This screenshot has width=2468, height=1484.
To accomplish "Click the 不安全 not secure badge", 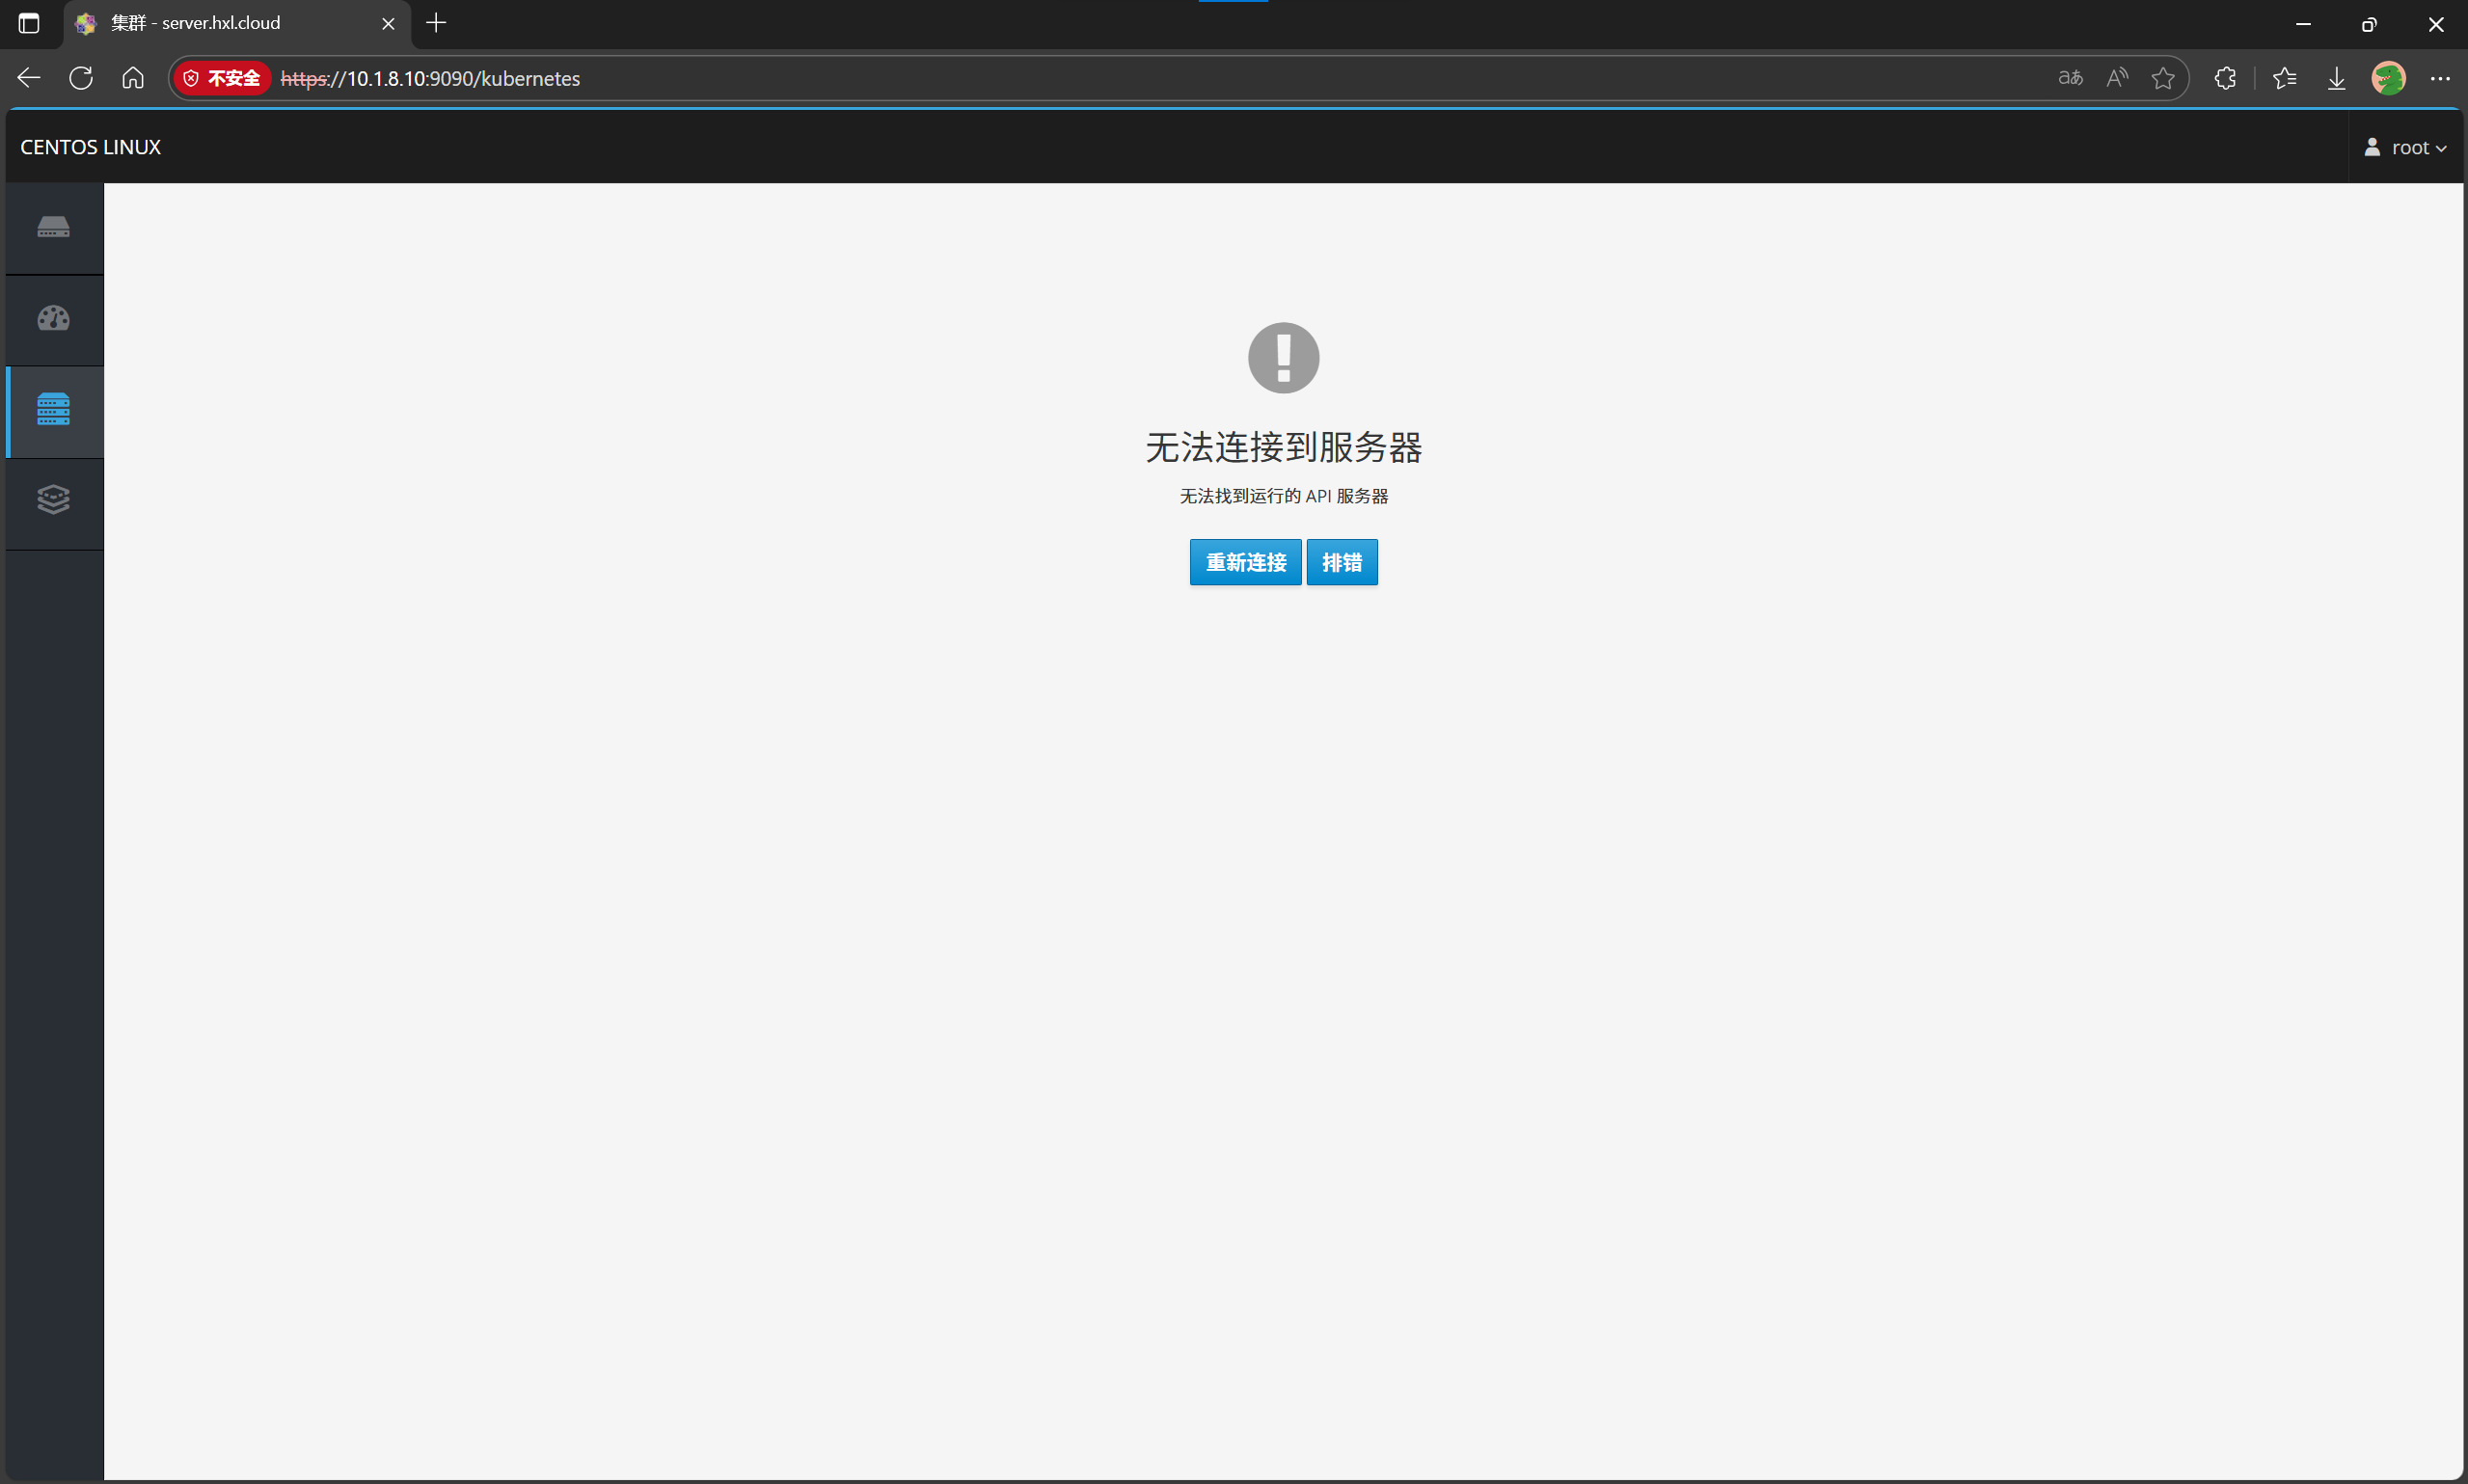I will pyautogui.click(x=222, y=78).
